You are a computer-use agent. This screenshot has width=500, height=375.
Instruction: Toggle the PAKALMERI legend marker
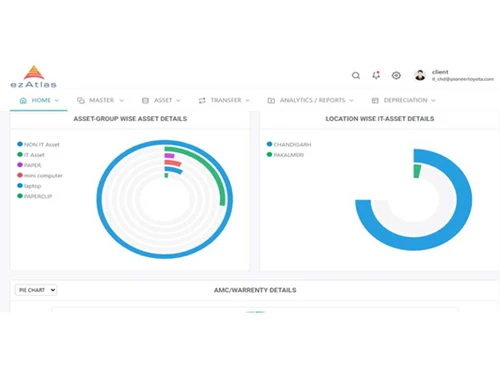[269, 154]
